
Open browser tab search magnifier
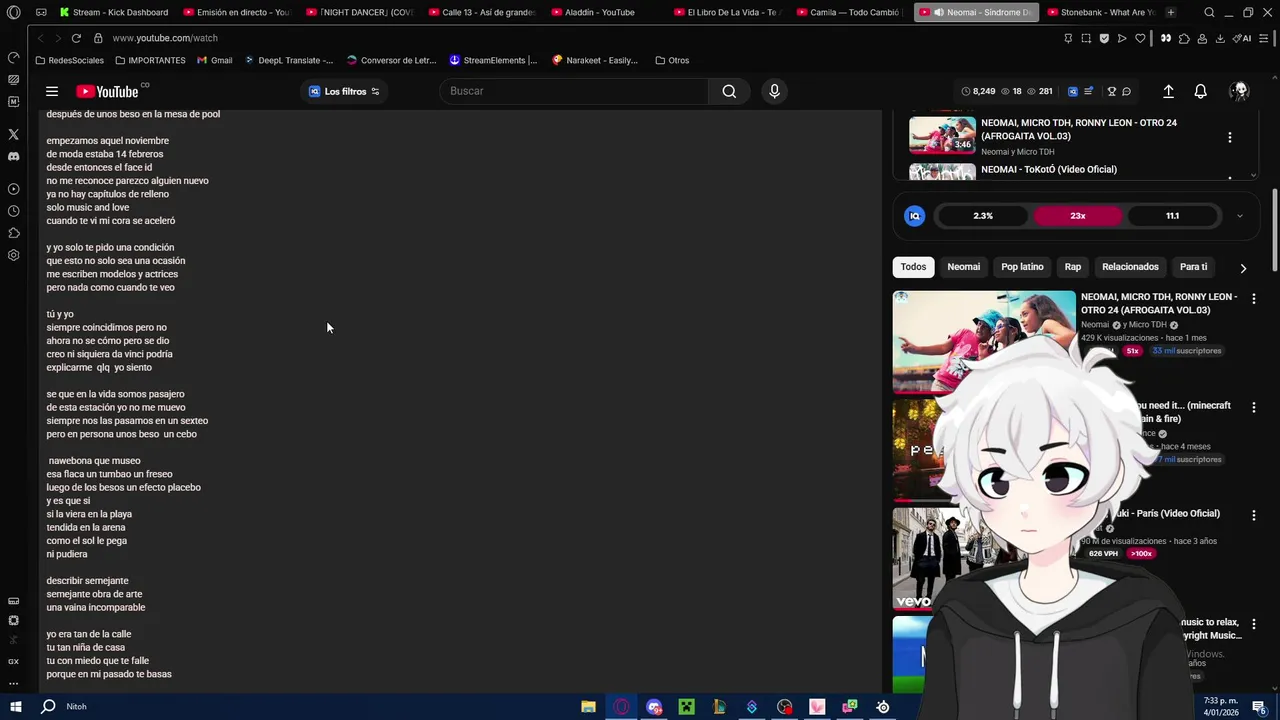(x=1209, y=12)
